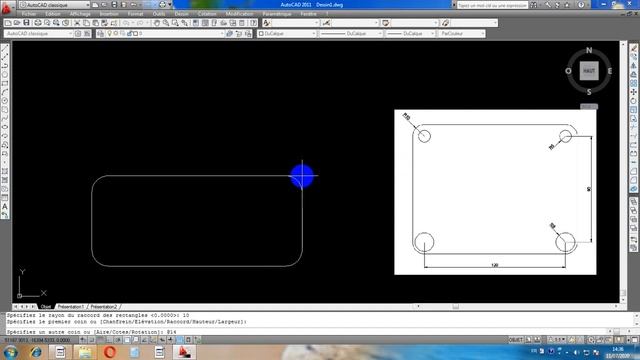Screen dimensions: 640x360
Task: Click the HAUT face of the ViewCube
Action: coord(589,71)
